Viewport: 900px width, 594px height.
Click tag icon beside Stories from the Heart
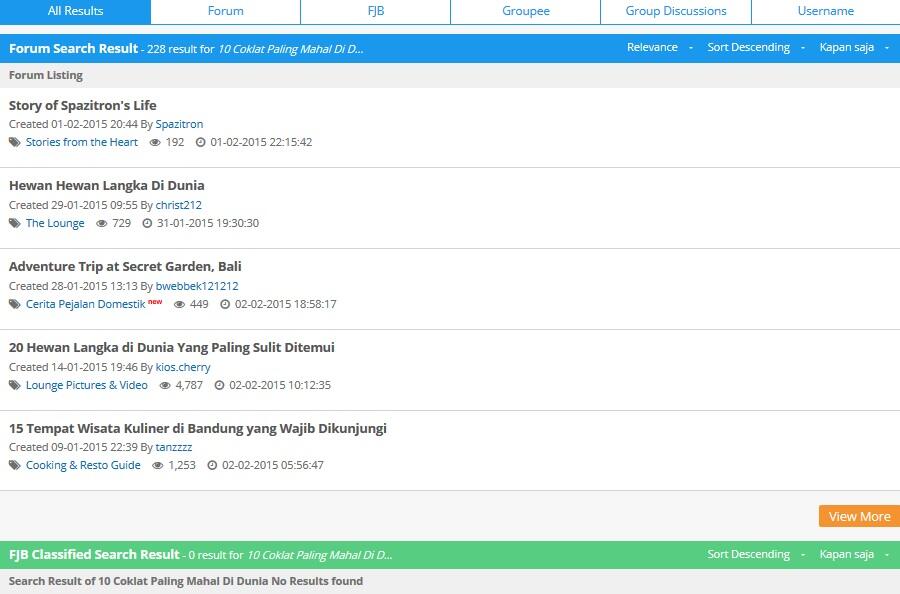point(15,142)
